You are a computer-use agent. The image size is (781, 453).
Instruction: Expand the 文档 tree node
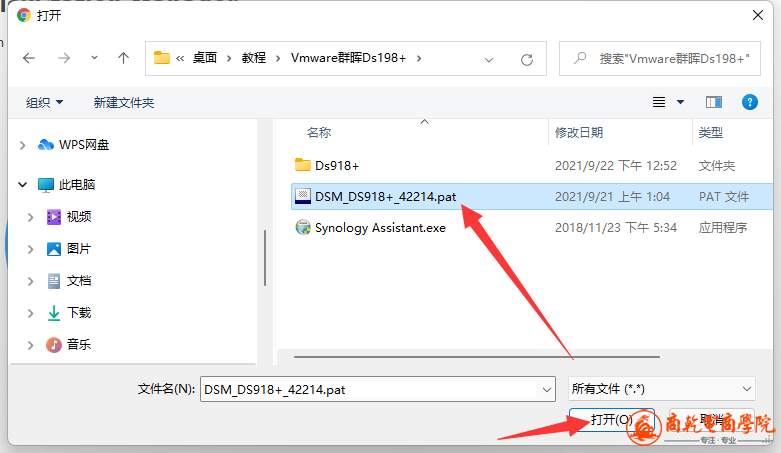30,281
